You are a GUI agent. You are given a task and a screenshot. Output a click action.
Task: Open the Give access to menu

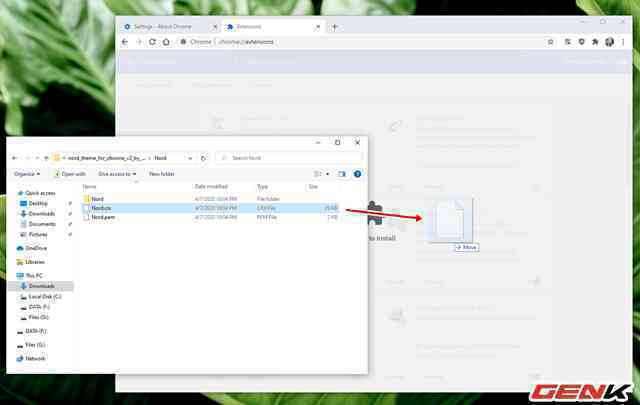[117, 174]
